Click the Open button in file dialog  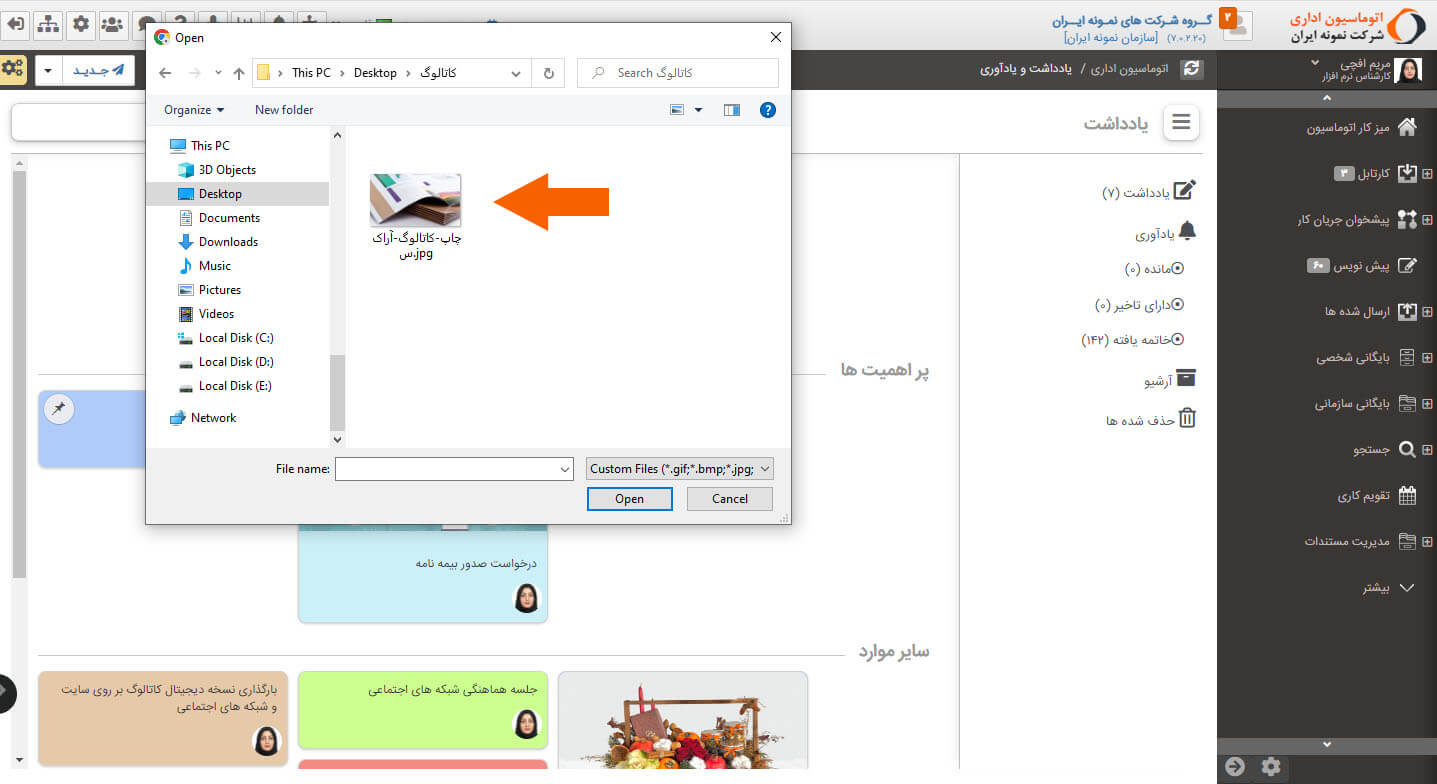click(629, 499)
